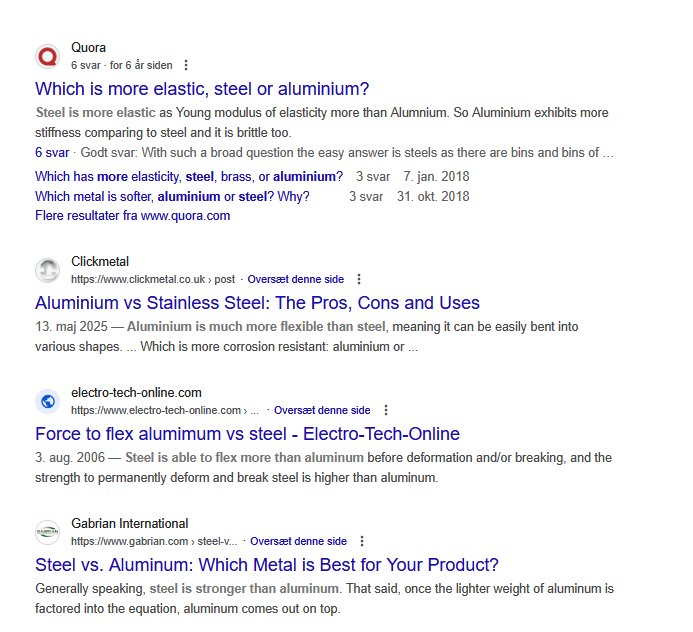Open three-dot menu for Quora result
693x632 pixels.
tap(185, 65)
